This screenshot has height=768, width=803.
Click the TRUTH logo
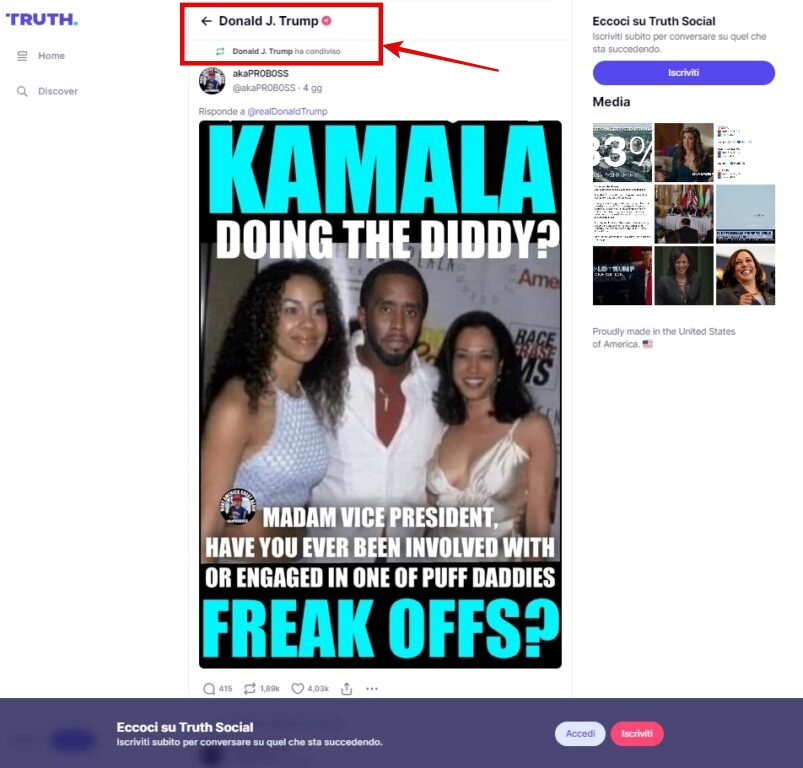pyautogui.click(x=41, y=19)
